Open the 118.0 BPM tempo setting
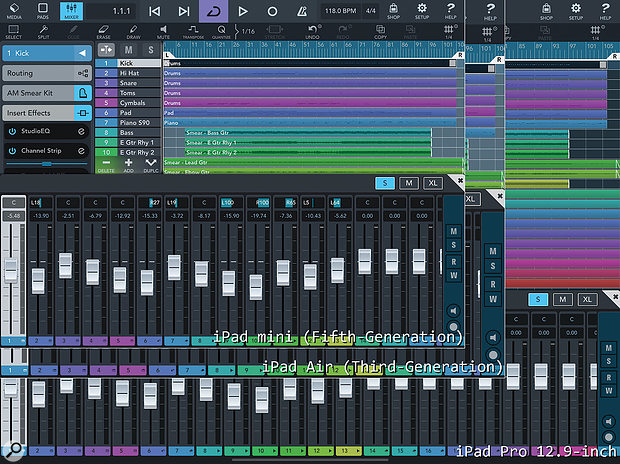The width and height of the screenshot is (620, 464). coord(340,11)
